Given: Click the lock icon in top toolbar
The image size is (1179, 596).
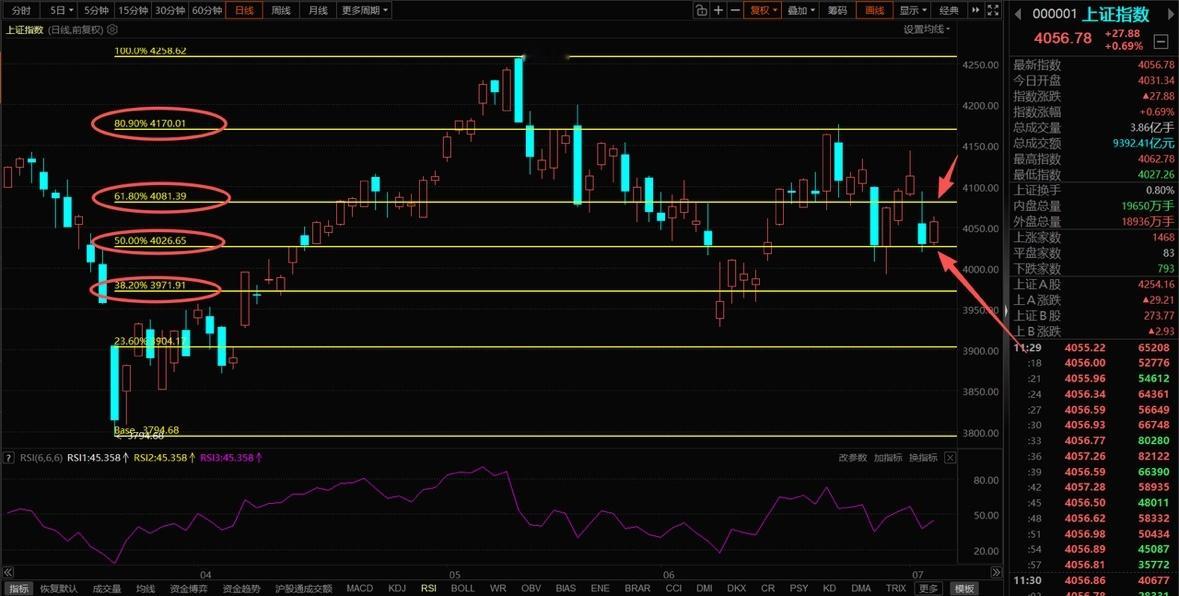Looking at the screenshot, I should click(x=702, y=11).
